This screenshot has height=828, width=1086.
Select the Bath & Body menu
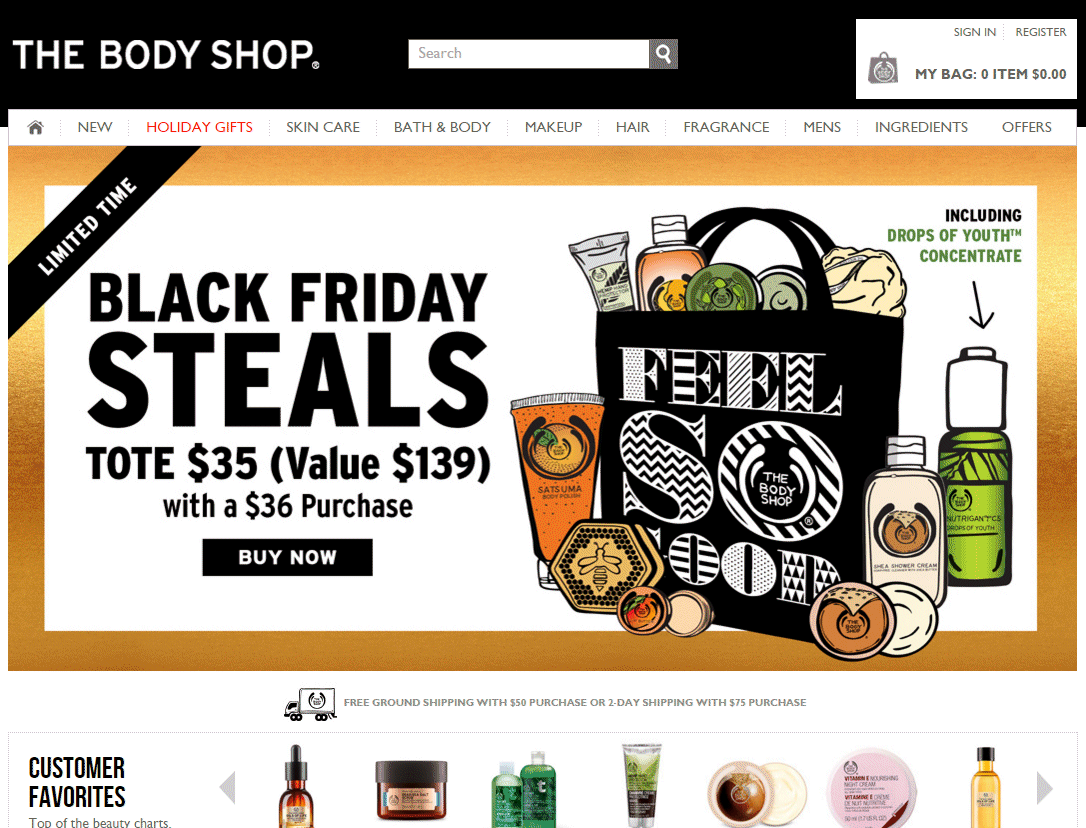tap(442, 127)
